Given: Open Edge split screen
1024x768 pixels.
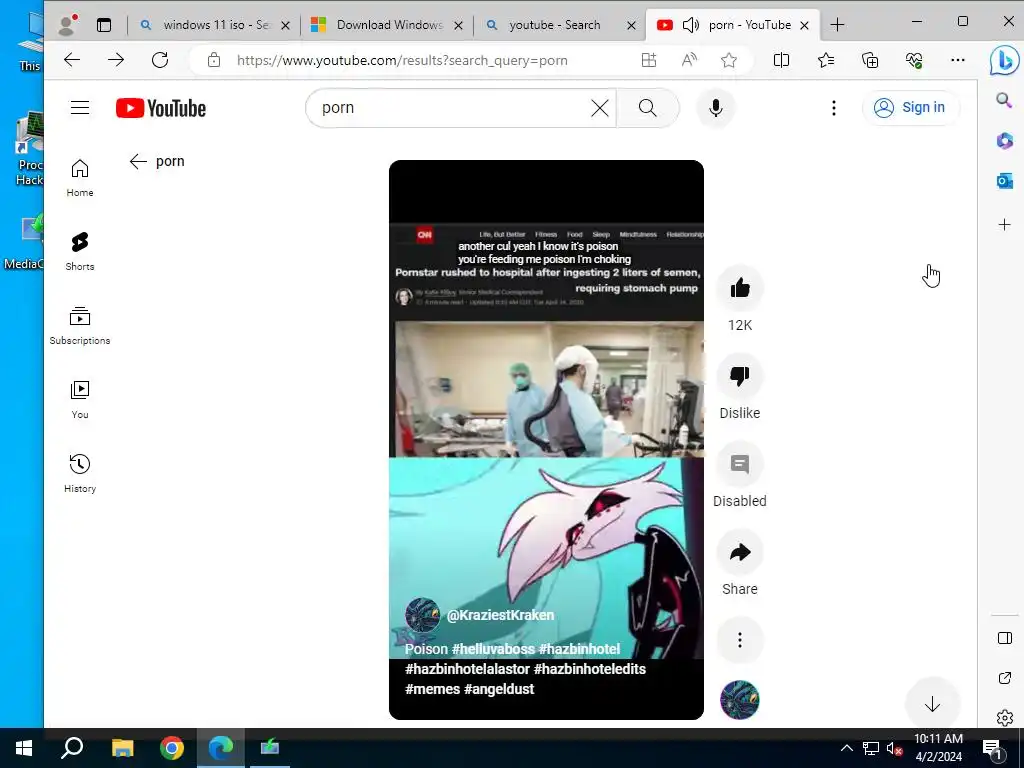Looking at the screenshot, I should coord(781,60).
